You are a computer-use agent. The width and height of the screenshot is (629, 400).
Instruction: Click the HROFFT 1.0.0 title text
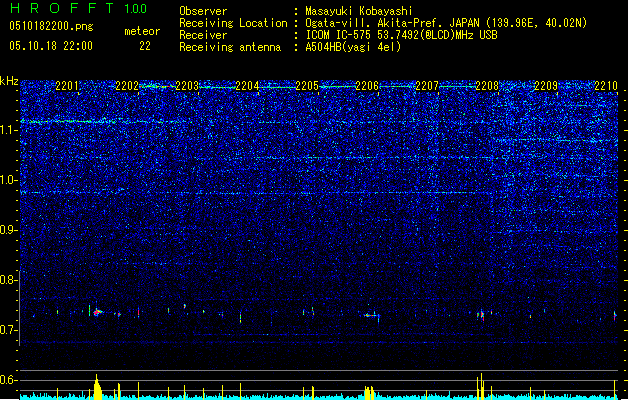pos(78,8)
